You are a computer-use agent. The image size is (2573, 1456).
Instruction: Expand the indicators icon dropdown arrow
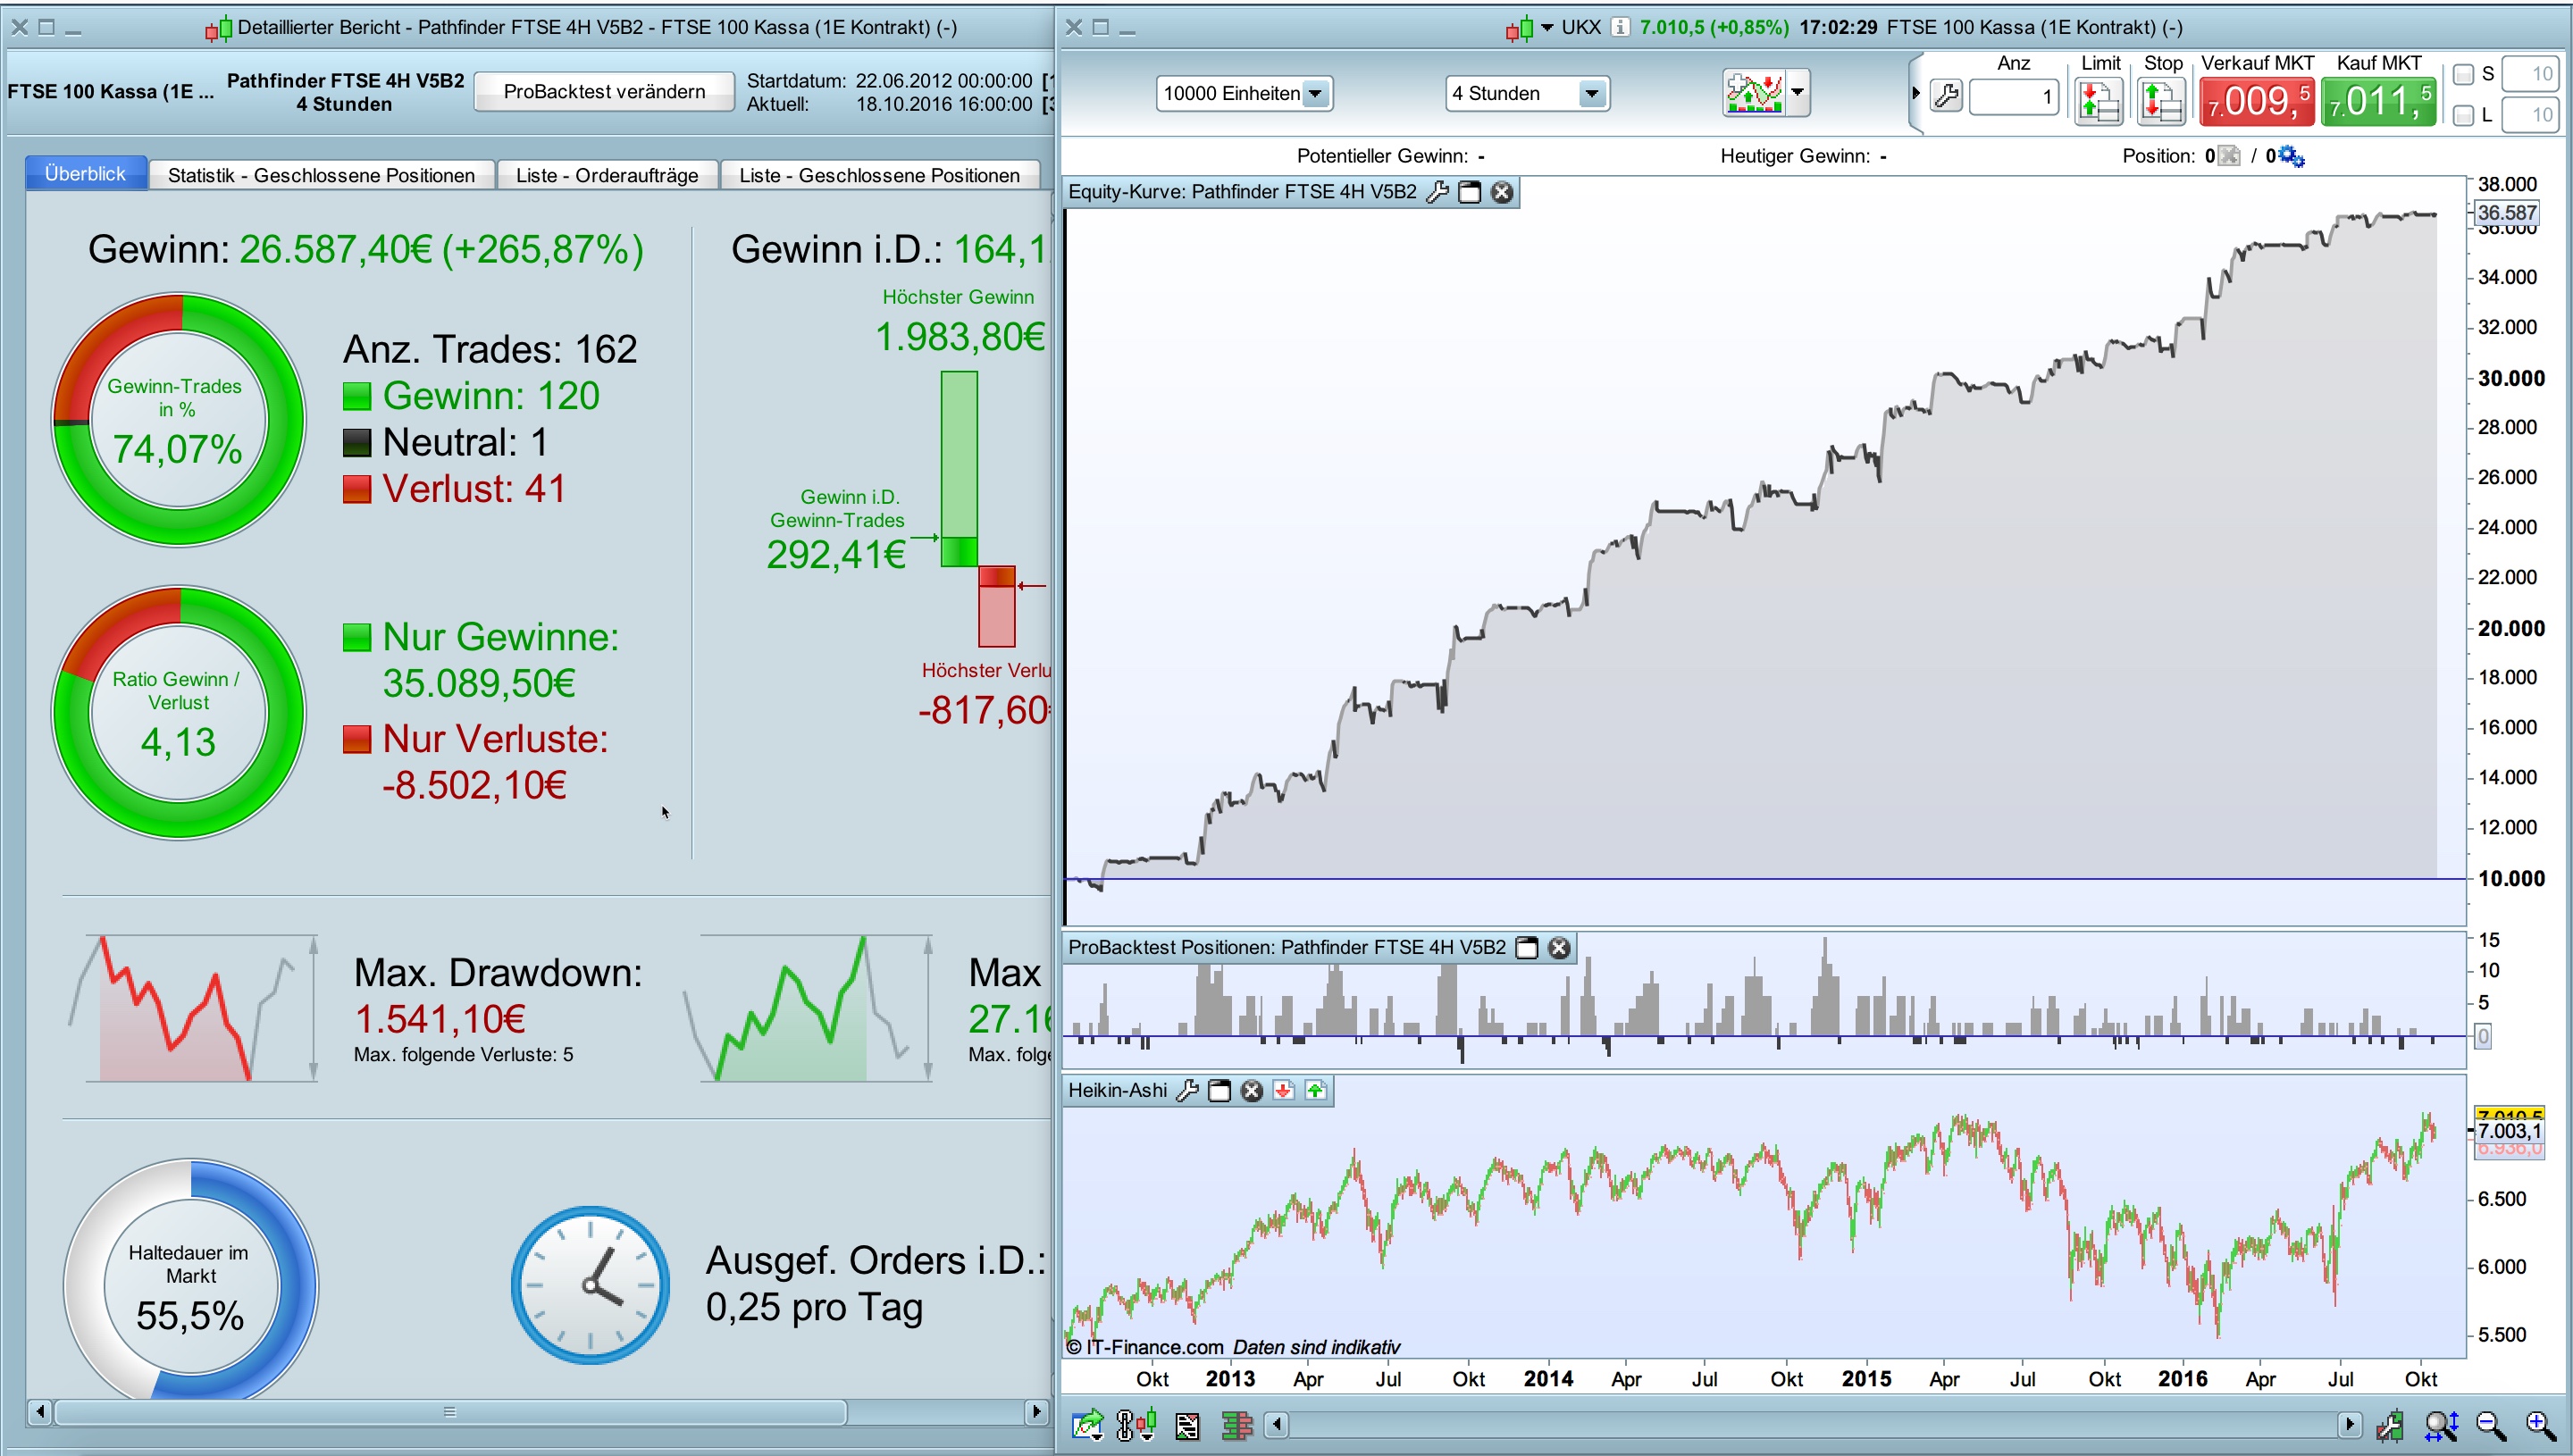(x=1797, y=92)
